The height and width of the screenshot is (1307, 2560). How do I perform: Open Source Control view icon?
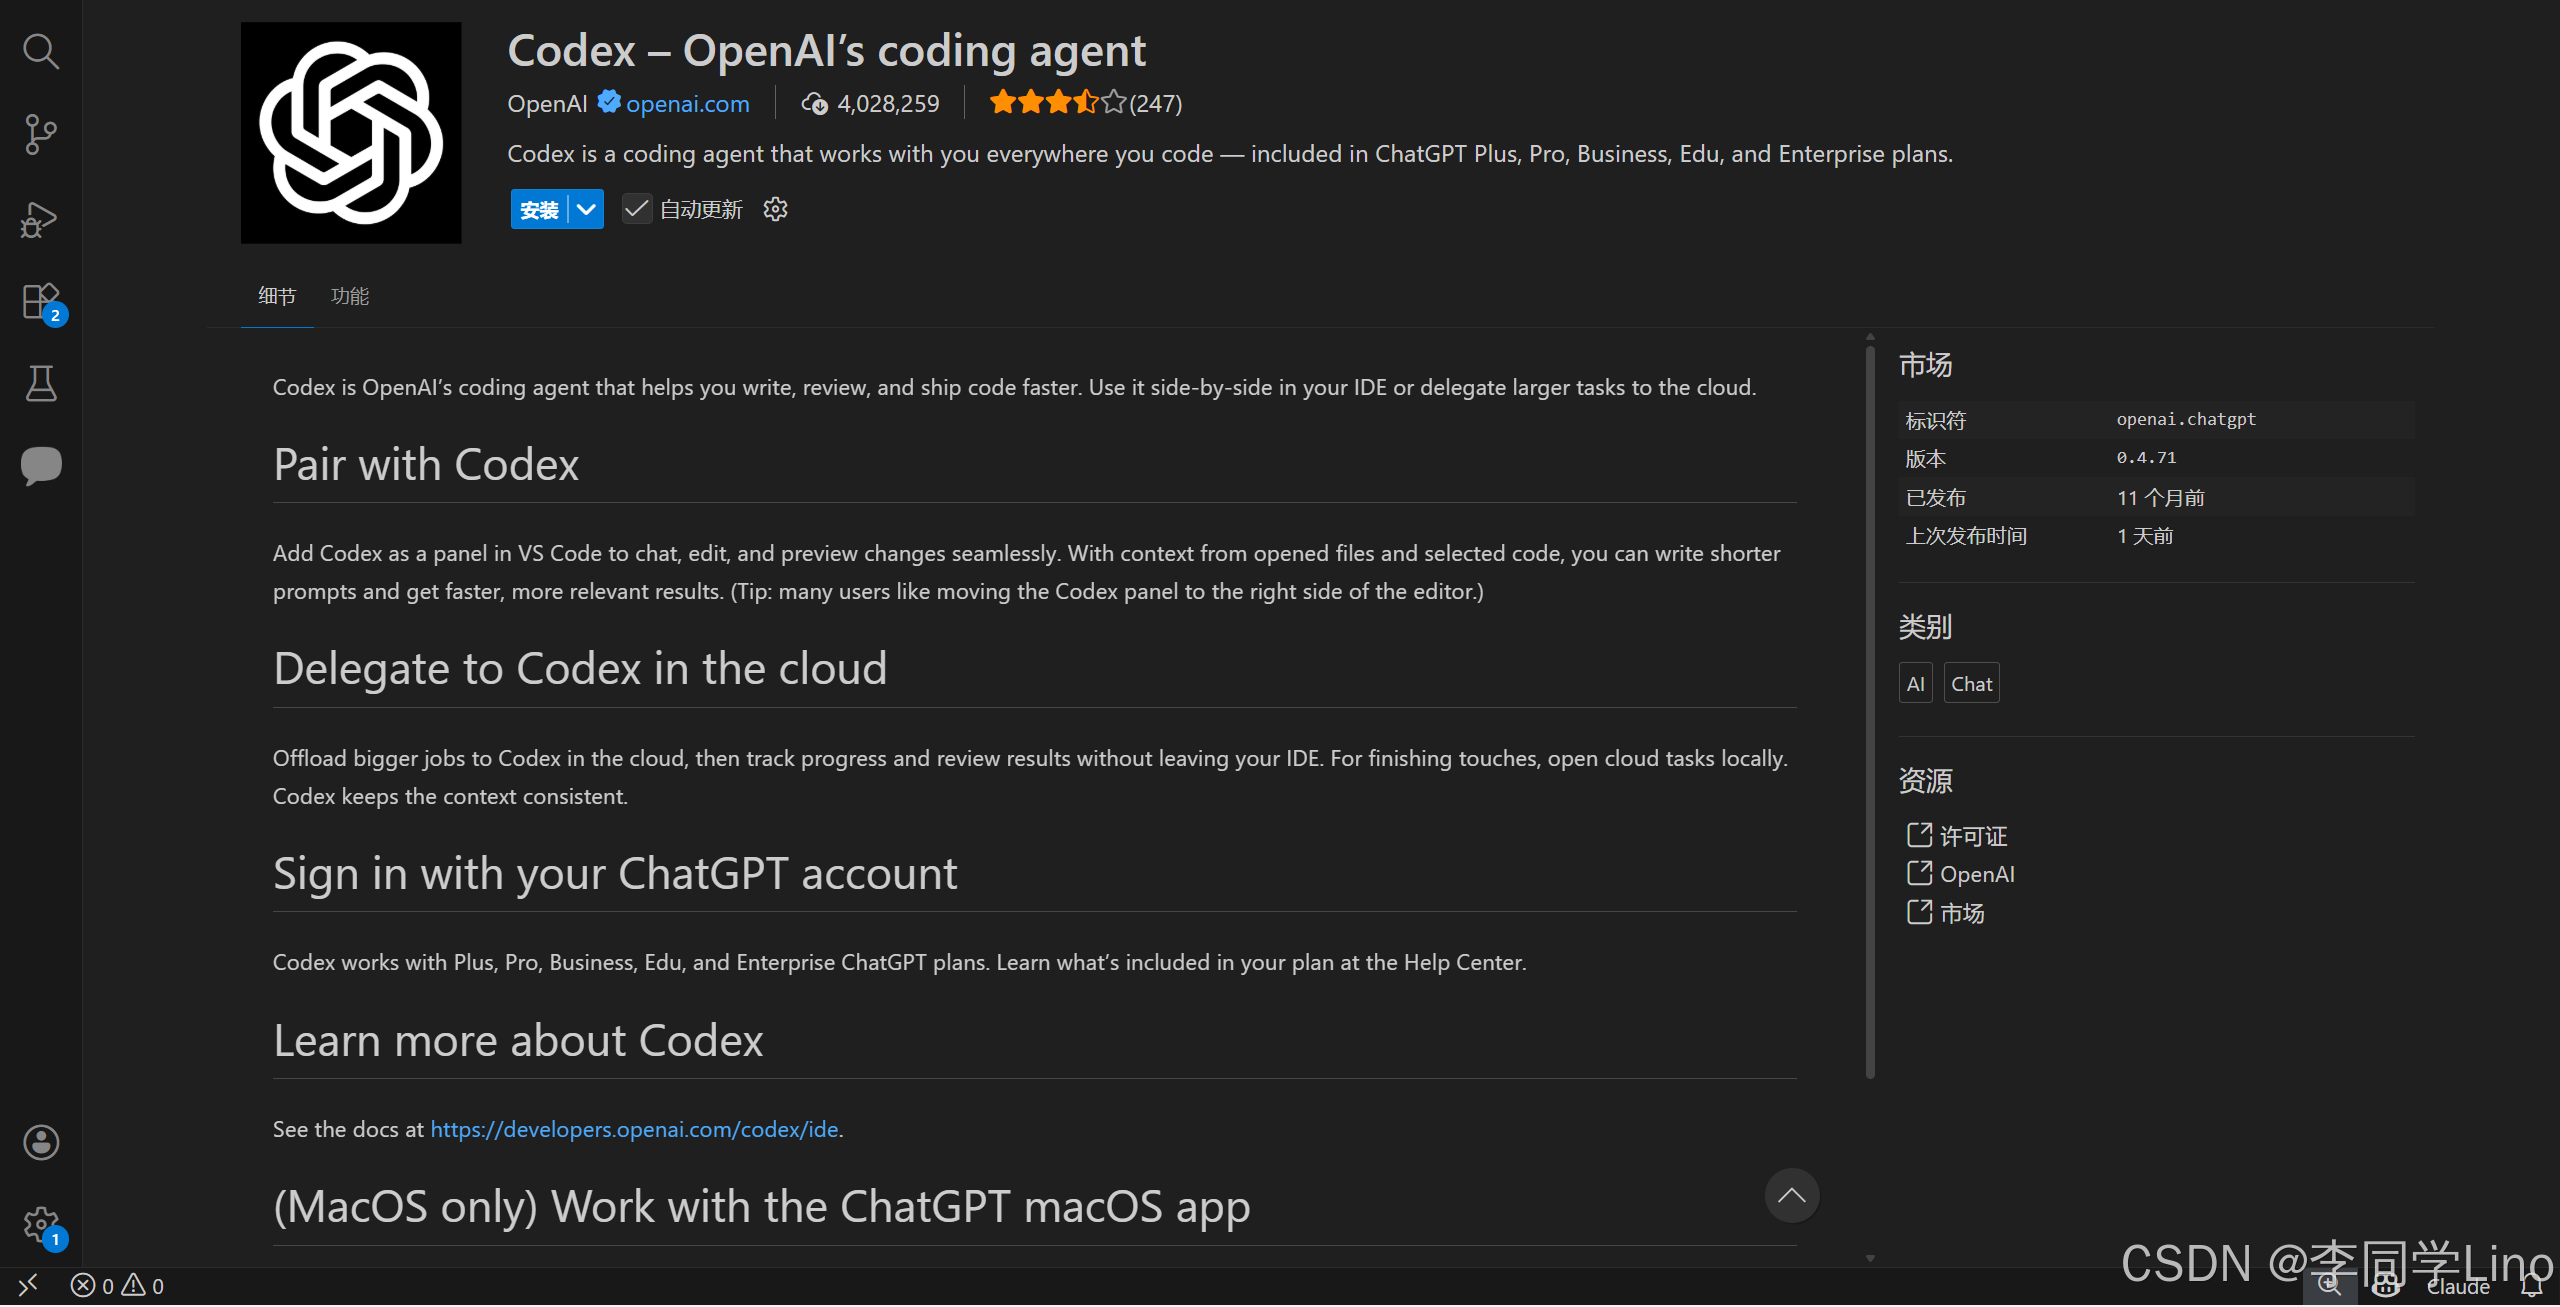point(40,134)
